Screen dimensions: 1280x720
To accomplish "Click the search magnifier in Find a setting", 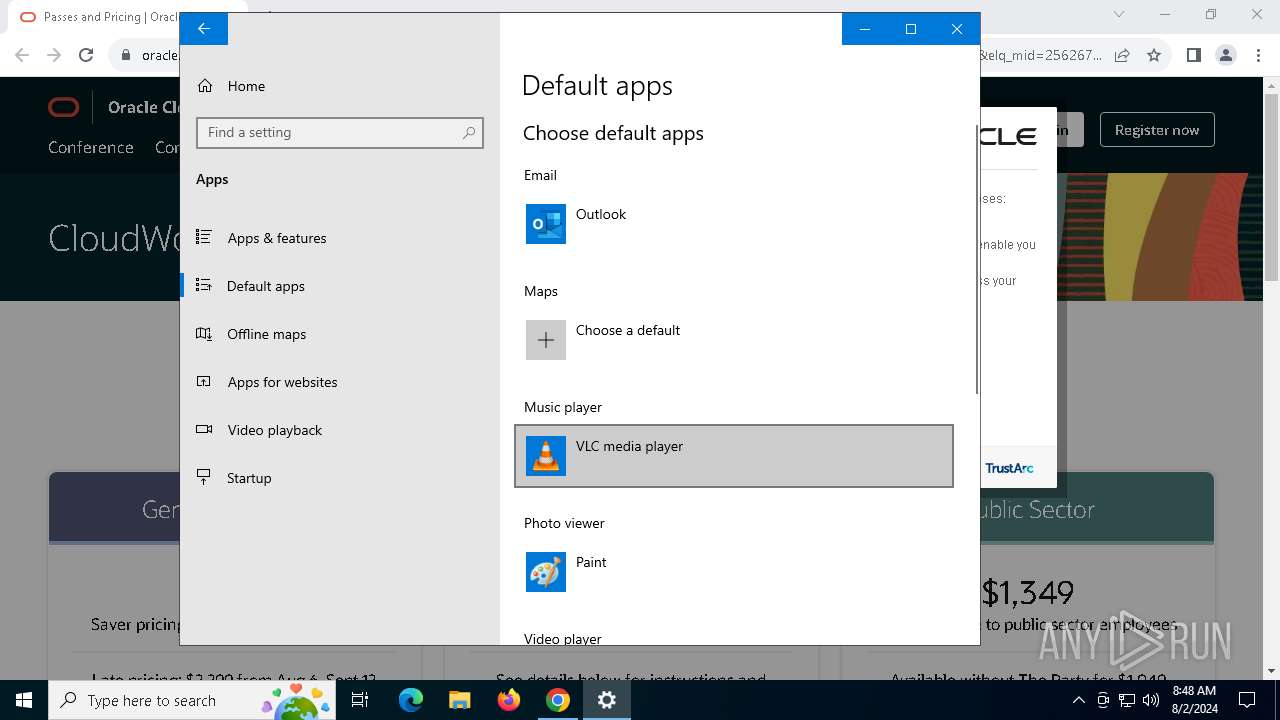I will click(x=469, y=133).
